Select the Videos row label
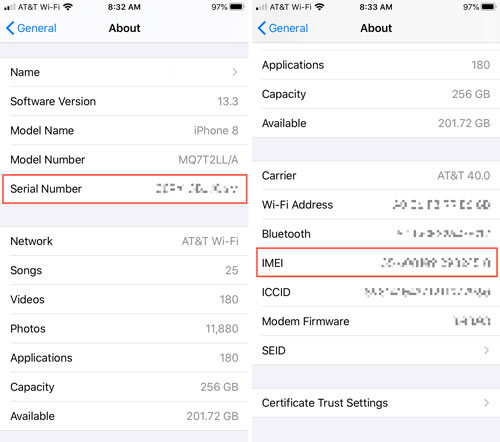The height and width of the screenshot is (442, 500). (27, 299)
